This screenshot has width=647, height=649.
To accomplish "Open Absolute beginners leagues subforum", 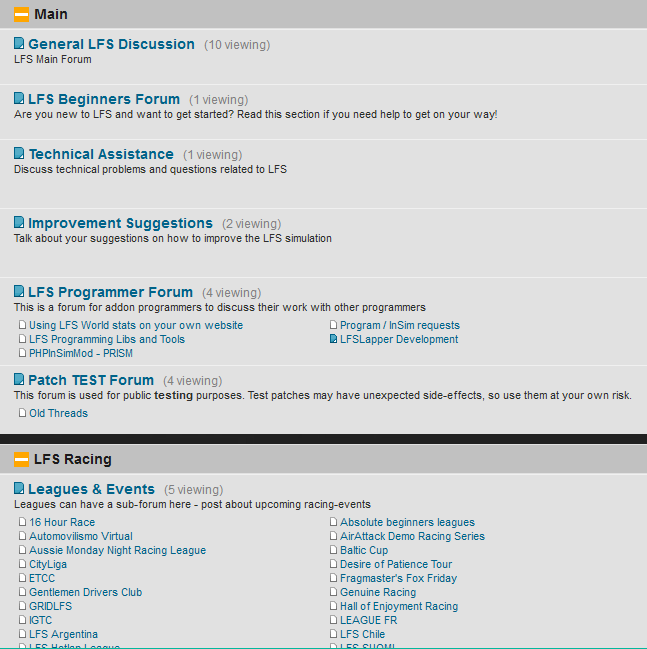I will coord(407,522).
